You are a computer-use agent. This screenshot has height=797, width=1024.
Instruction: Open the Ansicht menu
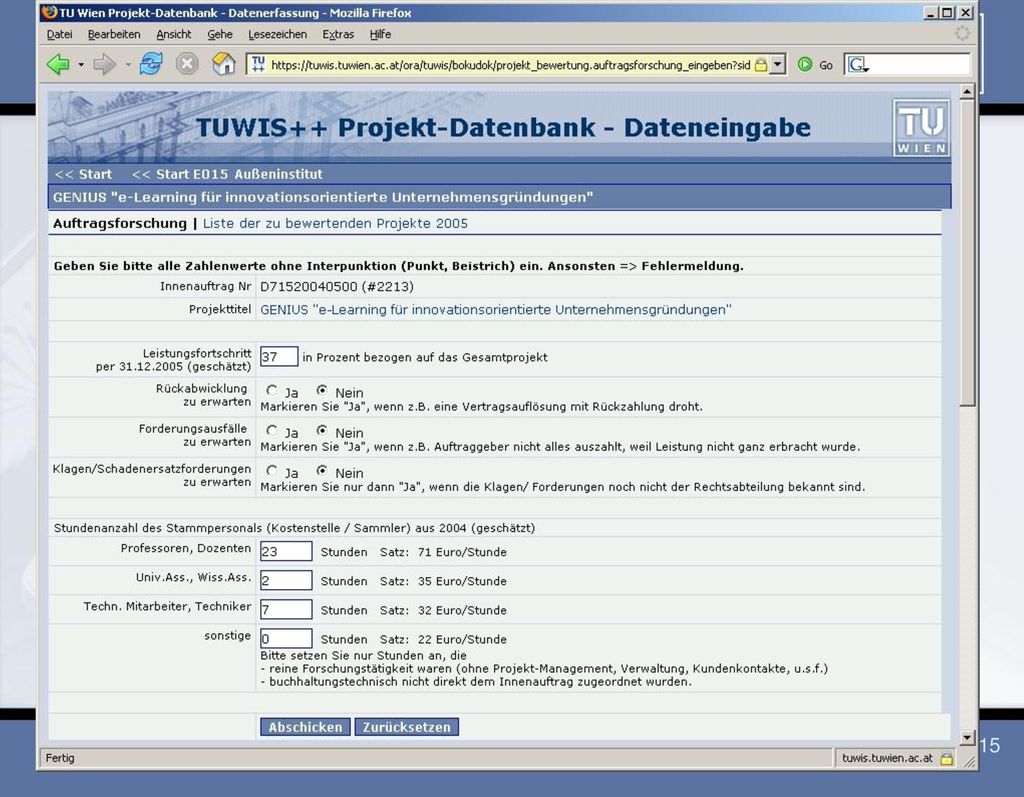point(174,35)
